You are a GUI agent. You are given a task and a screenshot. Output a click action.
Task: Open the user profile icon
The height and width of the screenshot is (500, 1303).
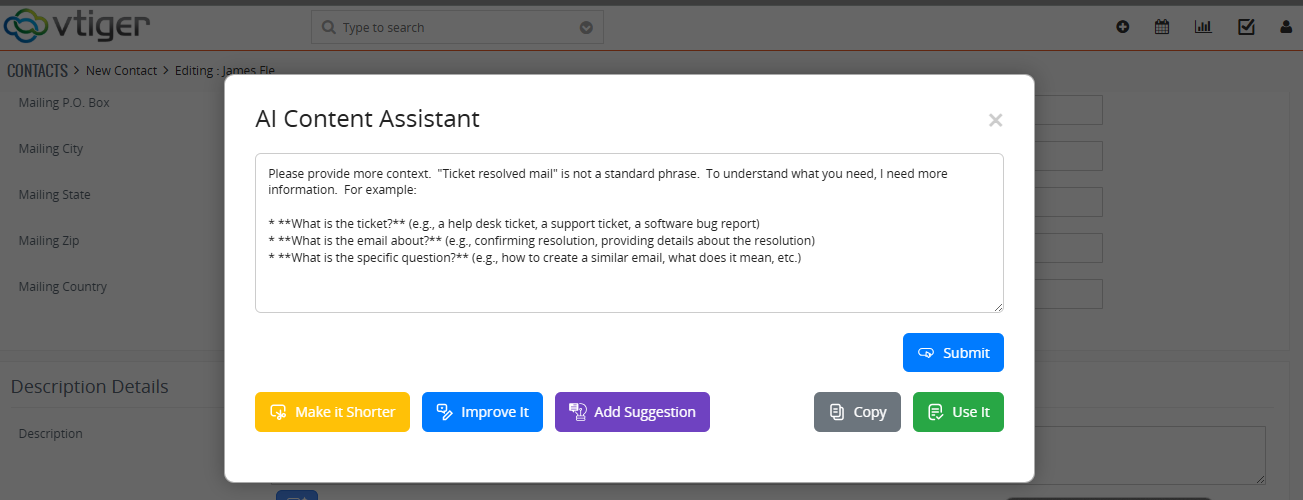pyautogui.click(x=1287, y=27)
